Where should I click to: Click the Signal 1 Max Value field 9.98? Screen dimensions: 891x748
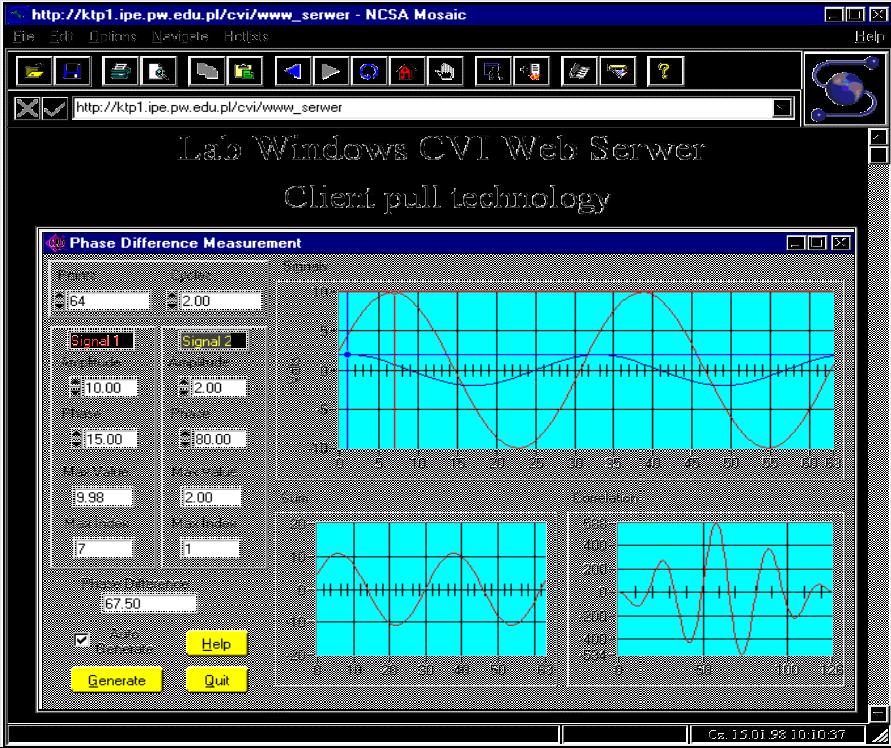(103, 497)
